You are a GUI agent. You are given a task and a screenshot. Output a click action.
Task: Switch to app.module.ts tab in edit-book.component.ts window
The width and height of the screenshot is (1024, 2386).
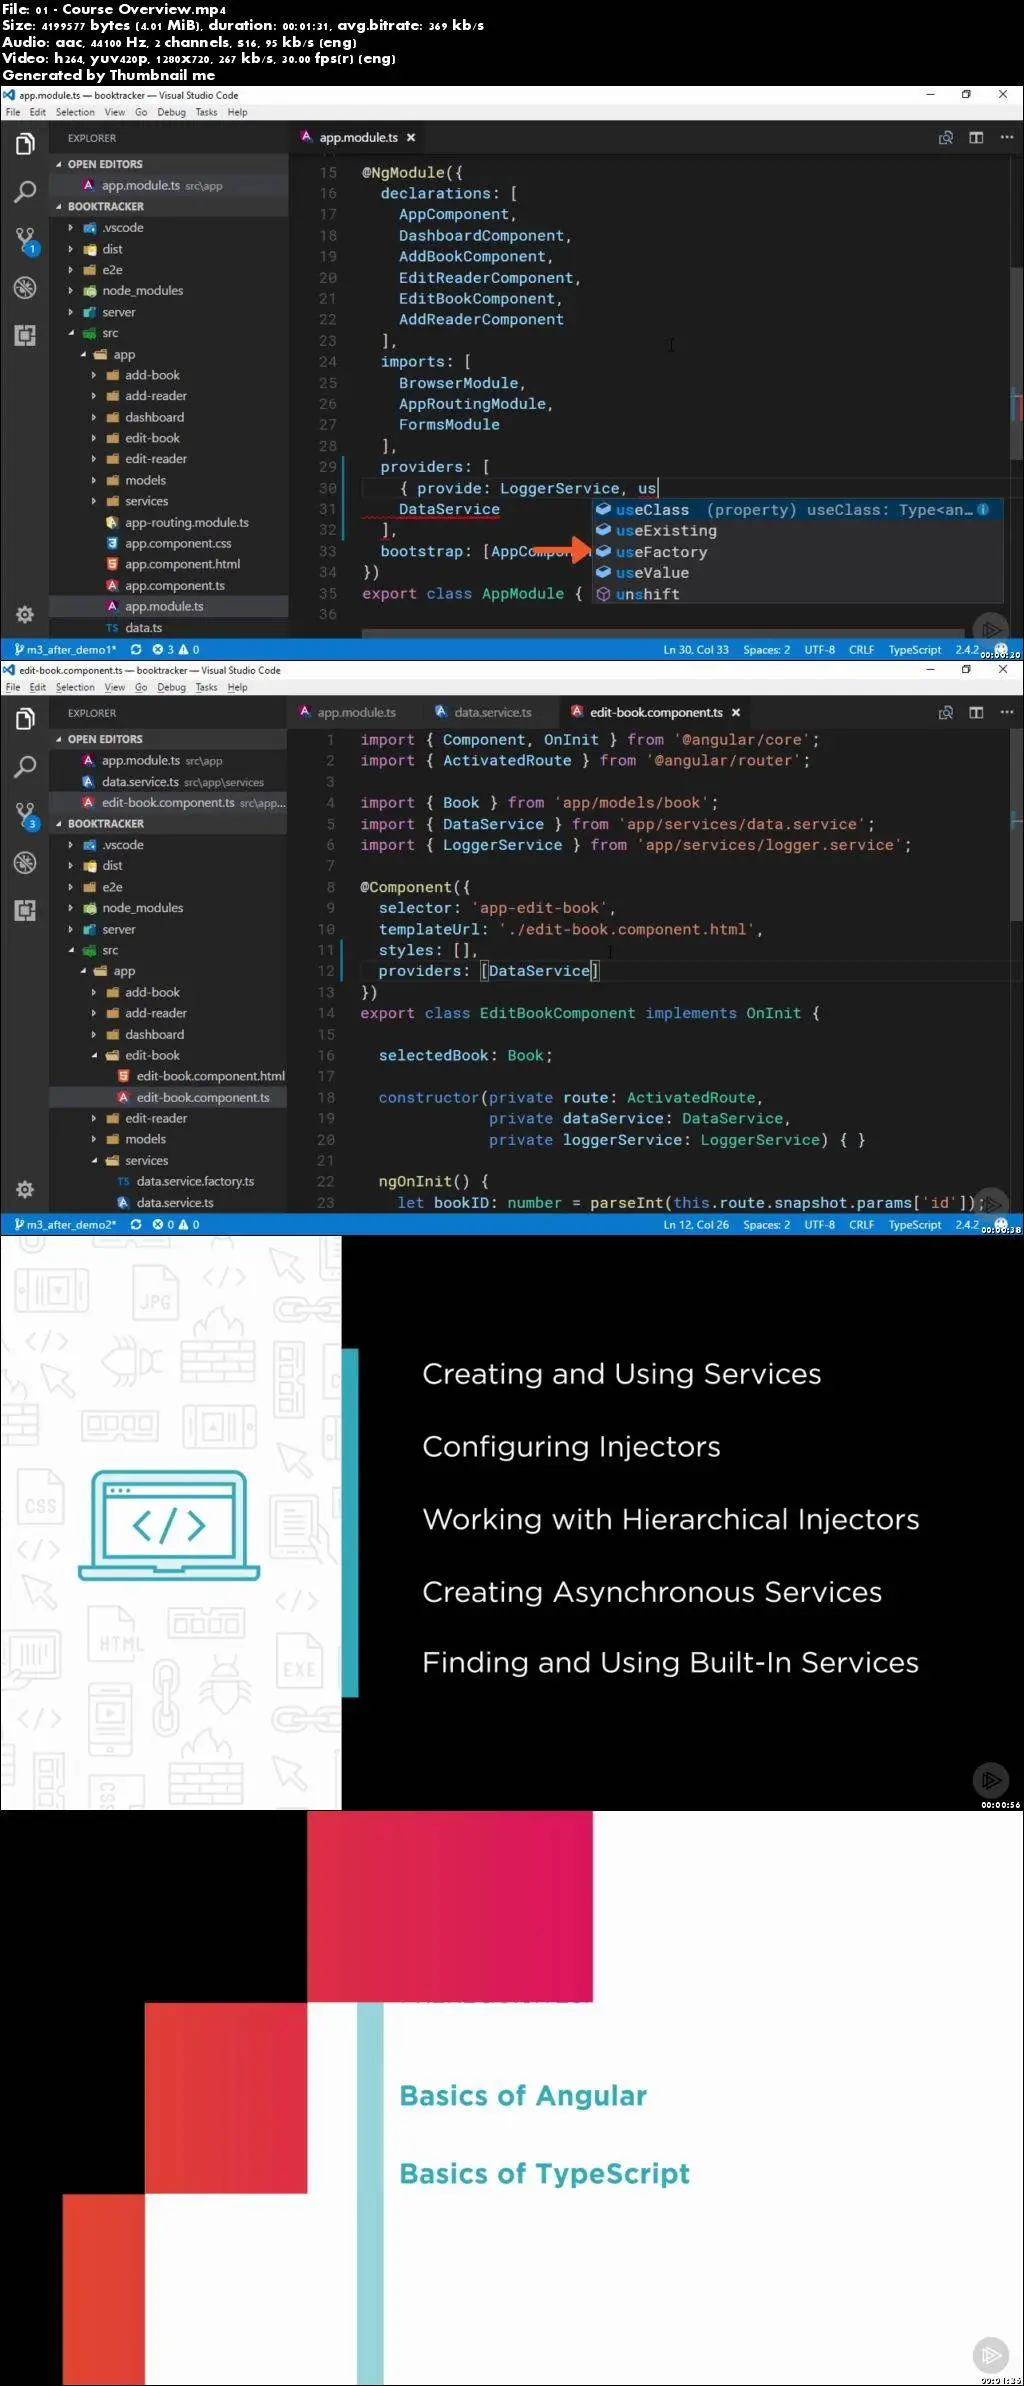point(356,713)
